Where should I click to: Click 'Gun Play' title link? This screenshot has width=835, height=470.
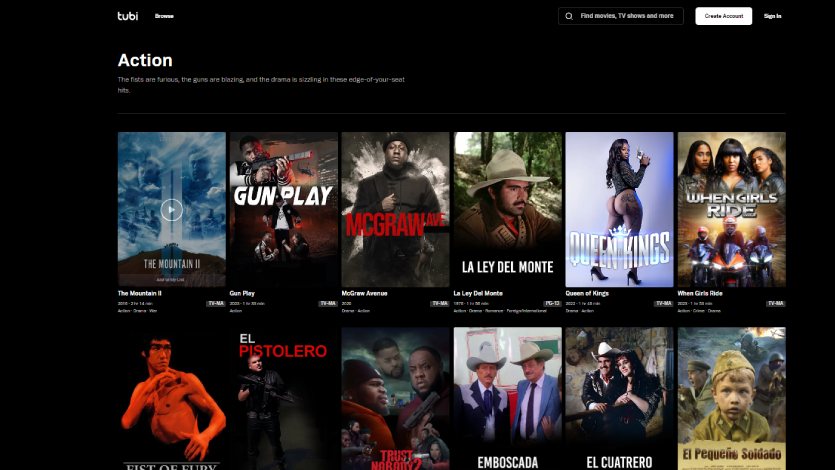click(x=242, y=293)
